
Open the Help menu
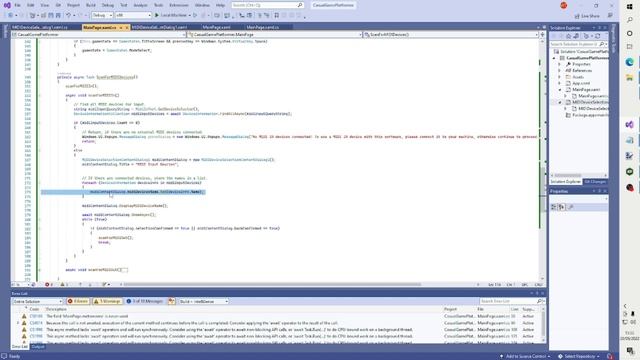coord(220,5)
